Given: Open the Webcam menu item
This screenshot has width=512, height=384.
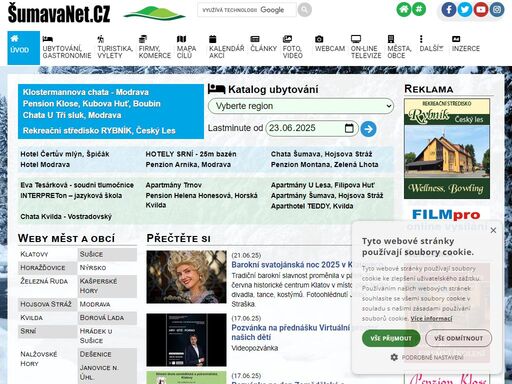Looking at the screenshot, I should (330, 44).
